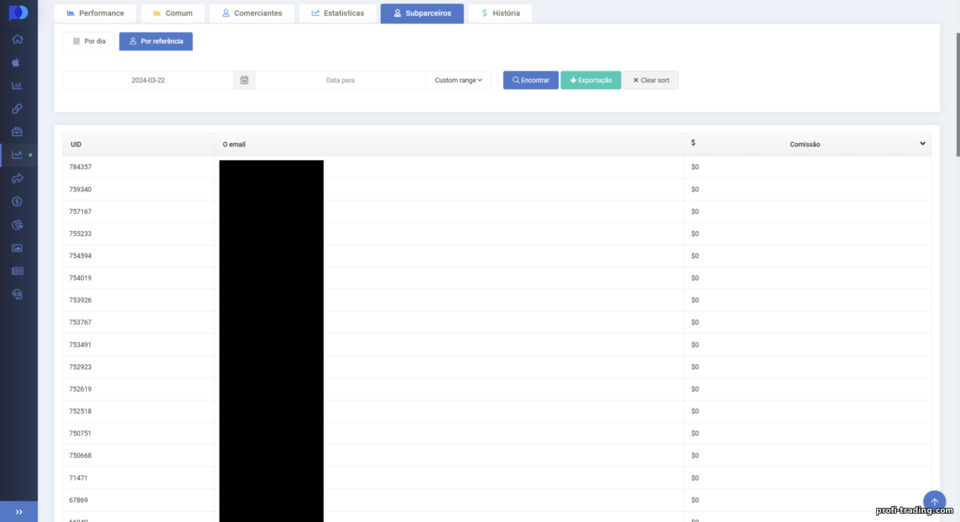Image resolution: width=960 pixels, height=522 pixels.
Task: Switch to the Comum tab
Action: point(173,13)
